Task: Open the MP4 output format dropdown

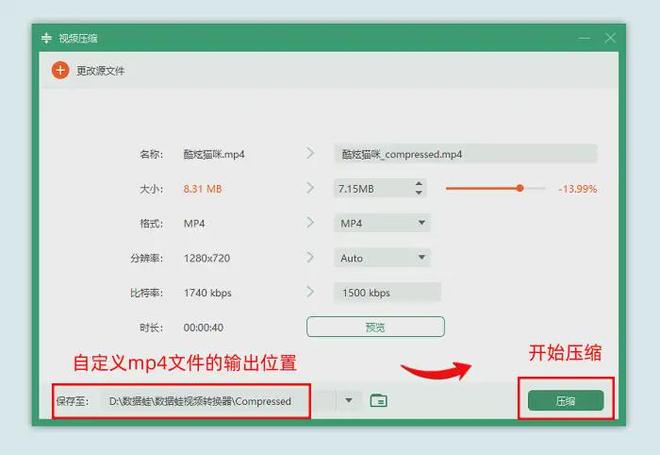Action: 382,223
